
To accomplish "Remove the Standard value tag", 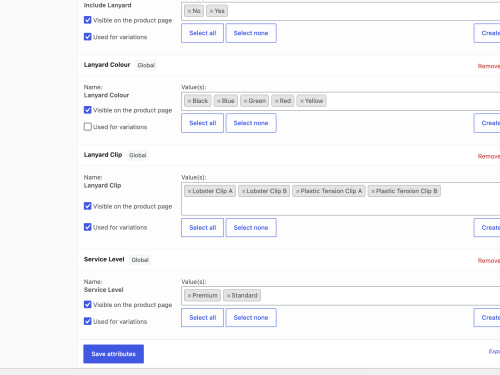I will [x=228, y=296].
